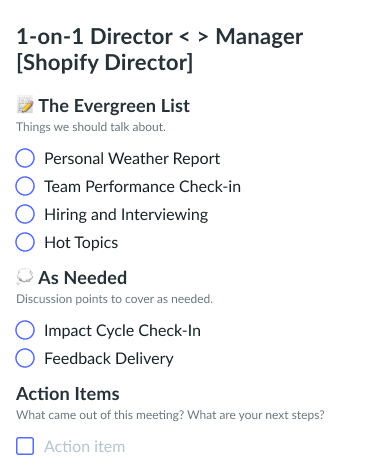Screen dimensions: 375x476
Task: Click the Action item placeholder field
Action: coord(85,446)
